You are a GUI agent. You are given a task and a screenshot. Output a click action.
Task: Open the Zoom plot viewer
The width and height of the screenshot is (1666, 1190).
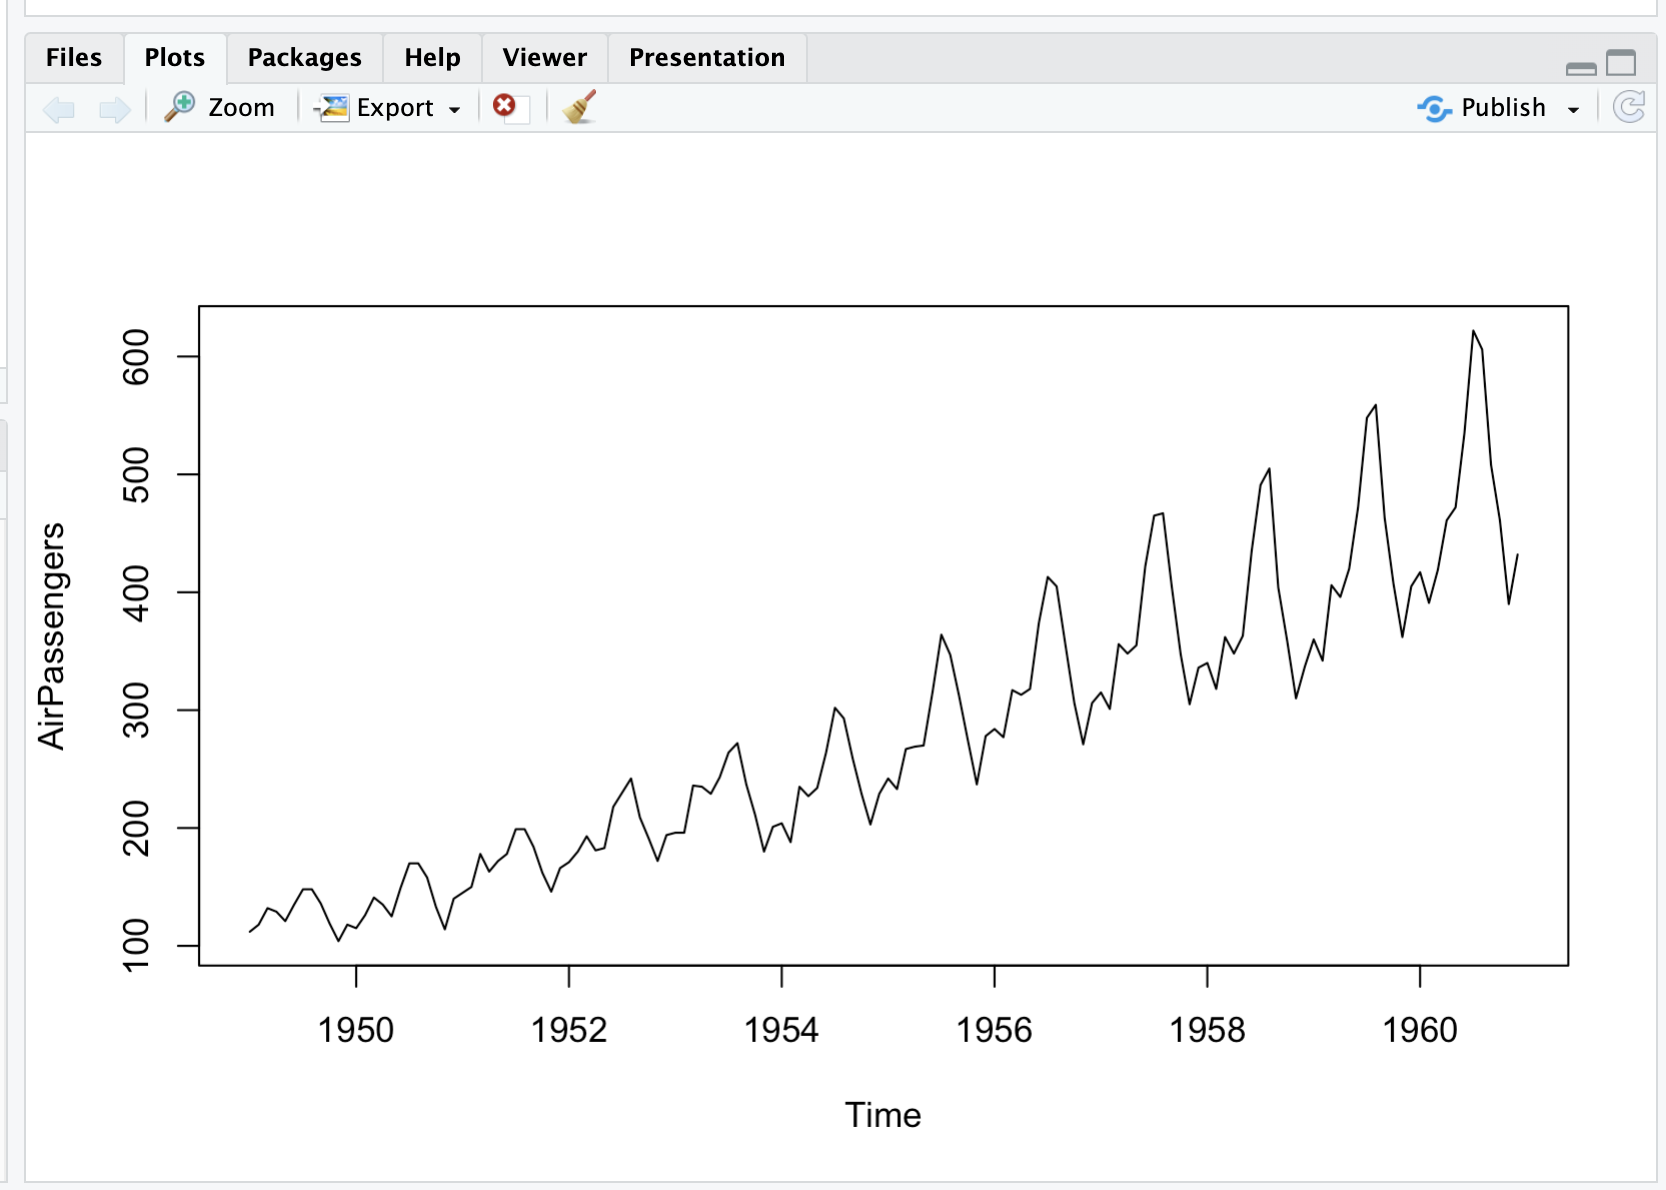tap(220, 108)
